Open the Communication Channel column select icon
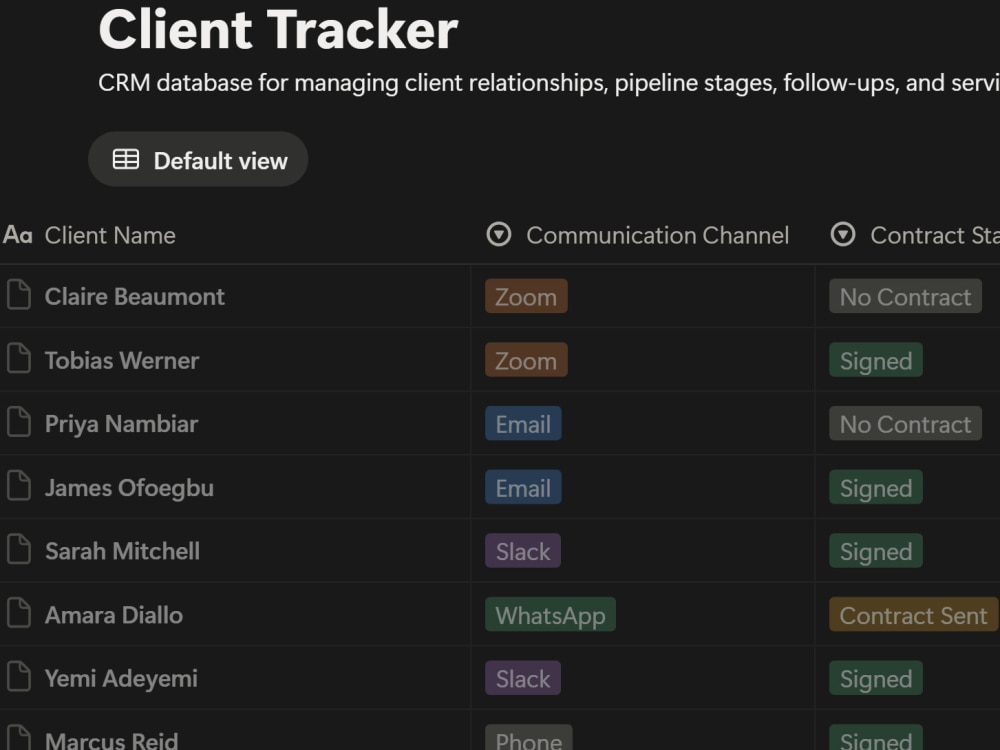 (499, 235)
